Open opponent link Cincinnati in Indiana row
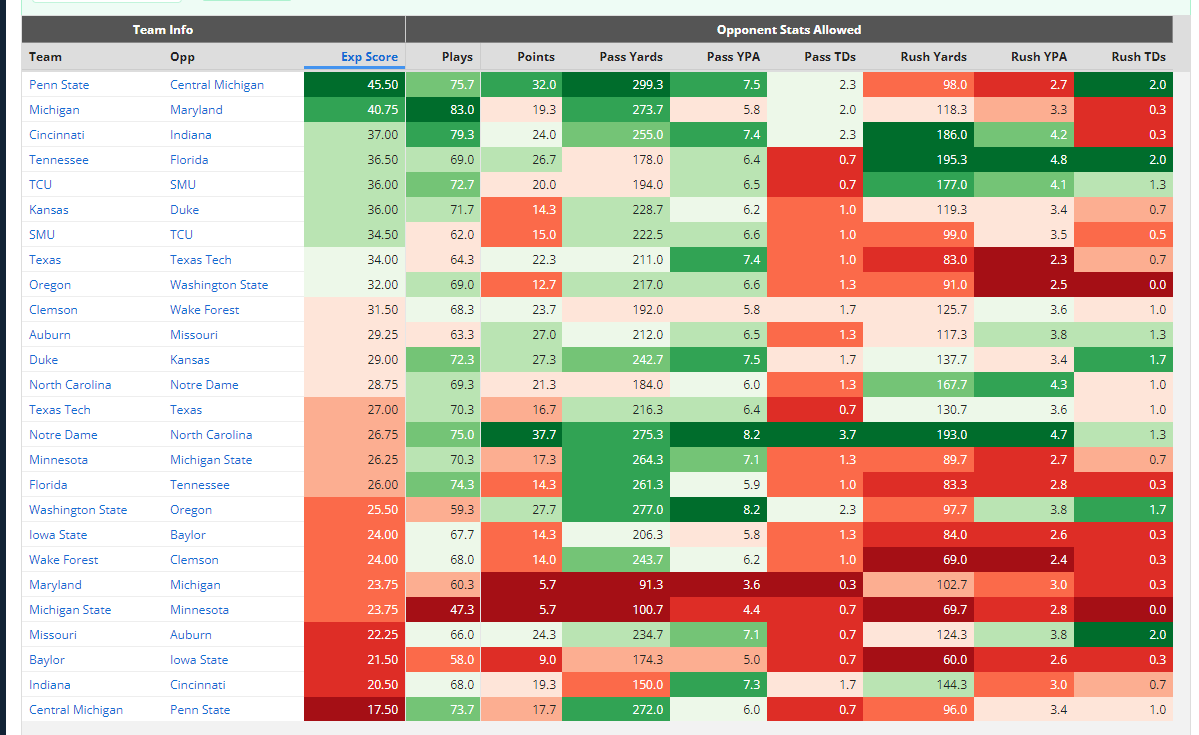The image size is (1199, 735). (197, 685)
